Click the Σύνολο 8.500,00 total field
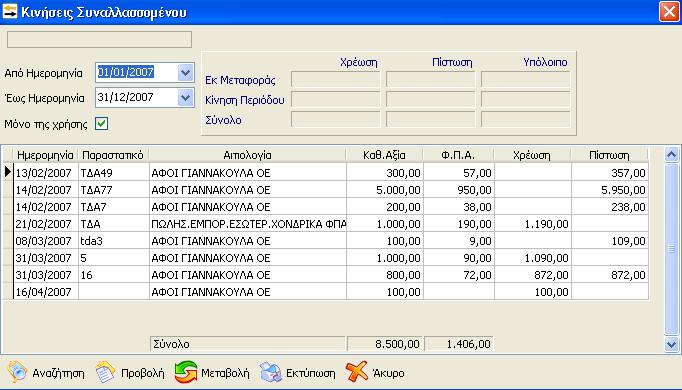This screenshot has width=682, height=390. pos(385,344)
